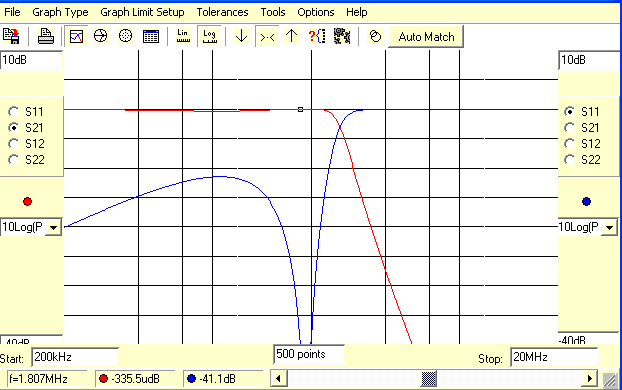Select the rectangular graph view icon
Viewport: 622px width, 390px height.
point(76,36)
